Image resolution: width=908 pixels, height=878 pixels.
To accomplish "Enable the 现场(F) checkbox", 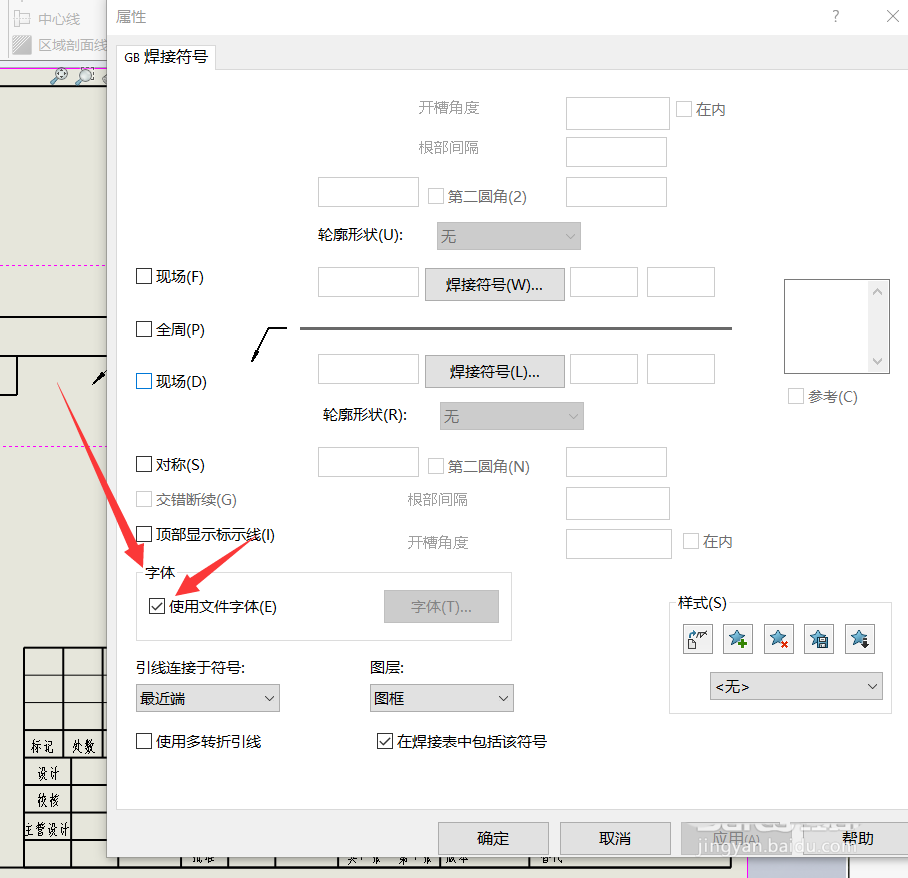I will click(144, 276).
